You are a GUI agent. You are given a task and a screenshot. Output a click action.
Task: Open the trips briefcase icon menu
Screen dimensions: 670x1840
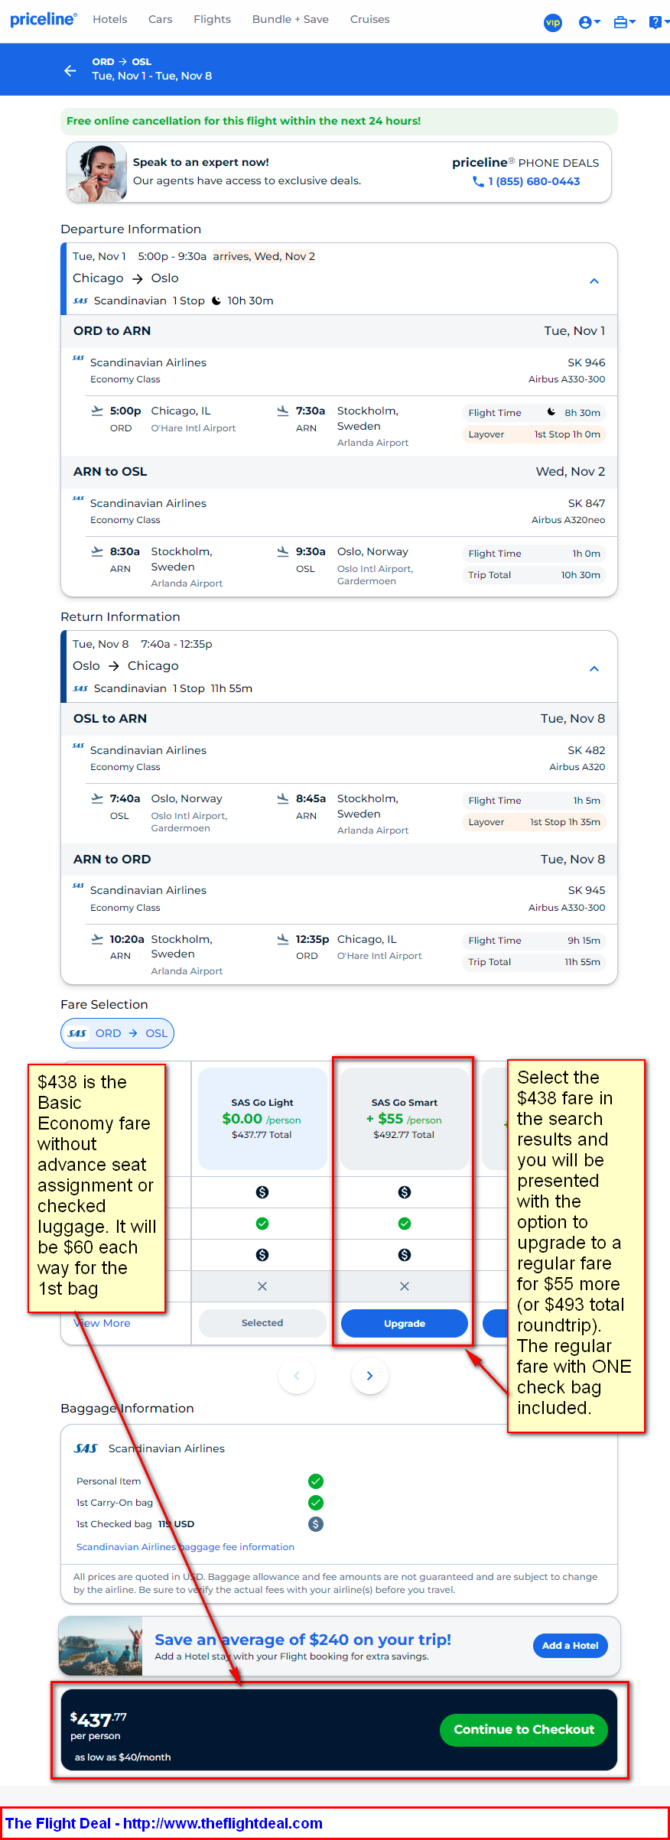coord(624,22)
